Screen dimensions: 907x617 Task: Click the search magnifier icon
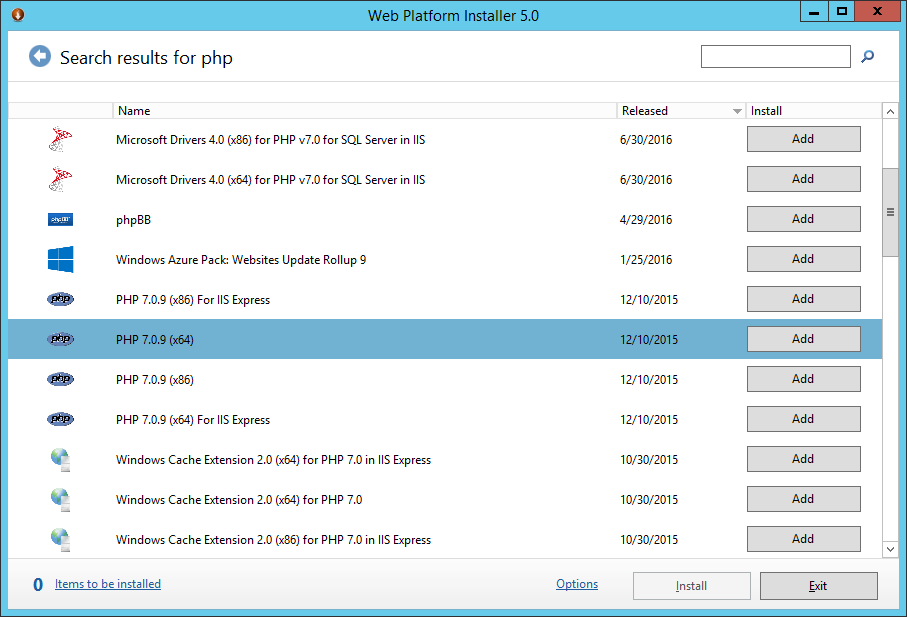click(867, 57)
